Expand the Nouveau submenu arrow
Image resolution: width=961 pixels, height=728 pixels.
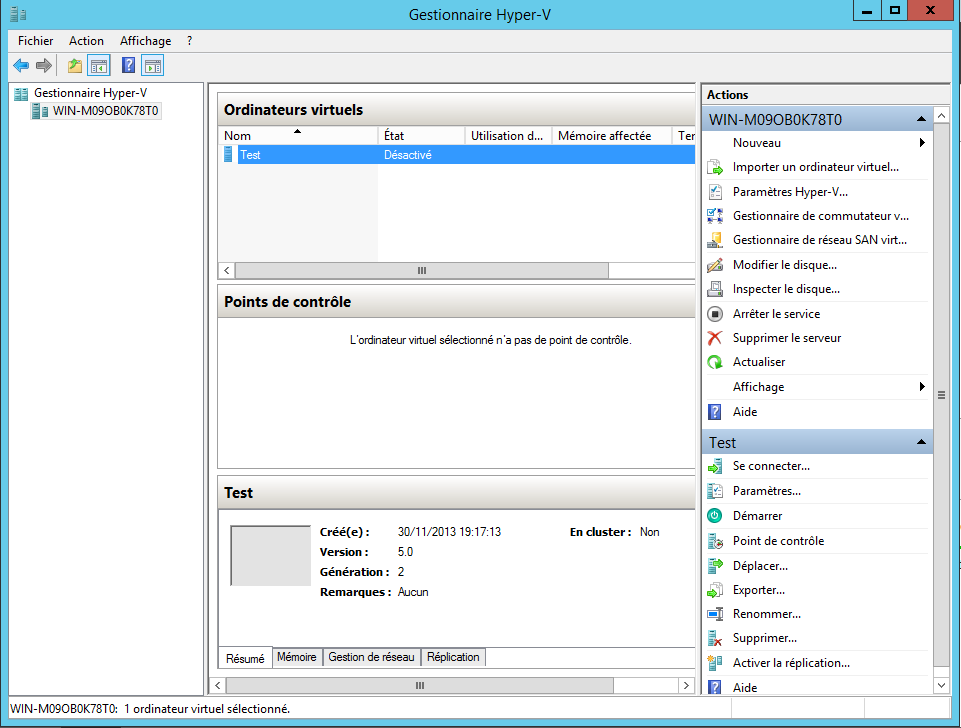coord(922,143)
